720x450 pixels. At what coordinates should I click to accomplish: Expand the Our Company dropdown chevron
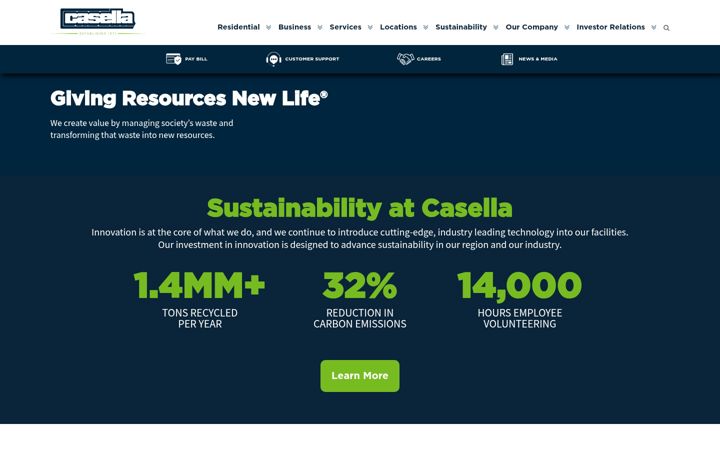tap(567, 28)
